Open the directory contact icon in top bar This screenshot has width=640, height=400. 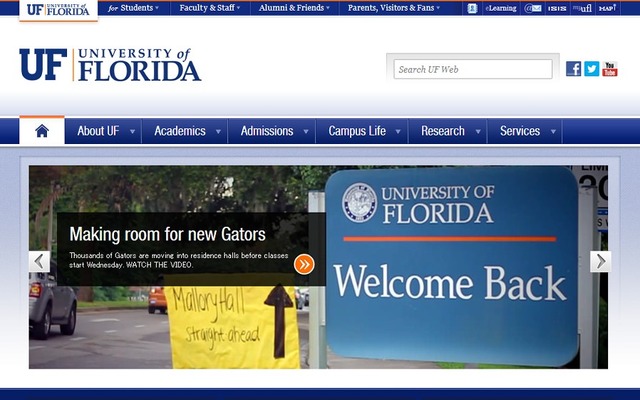tap(472, 8)
